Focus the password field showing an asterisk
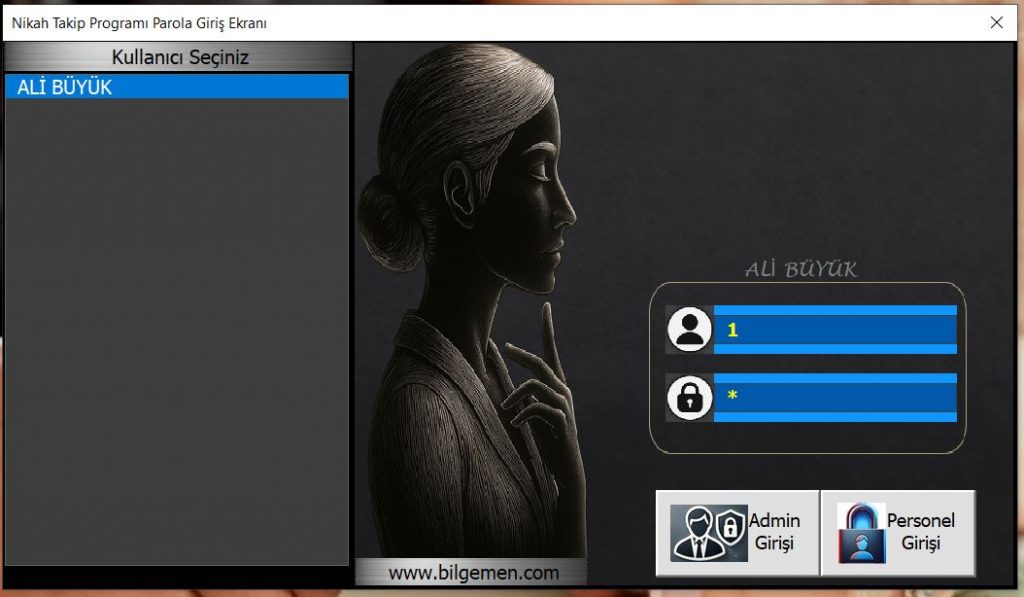This screenshot has width=1024, height=597. [x=835, y=397]
